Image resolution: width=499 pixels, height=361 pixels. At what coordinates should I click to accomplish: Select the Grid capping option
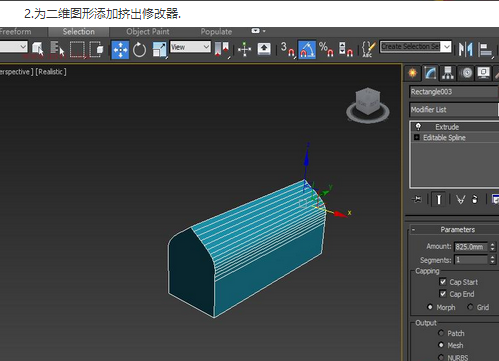[470, 307]
